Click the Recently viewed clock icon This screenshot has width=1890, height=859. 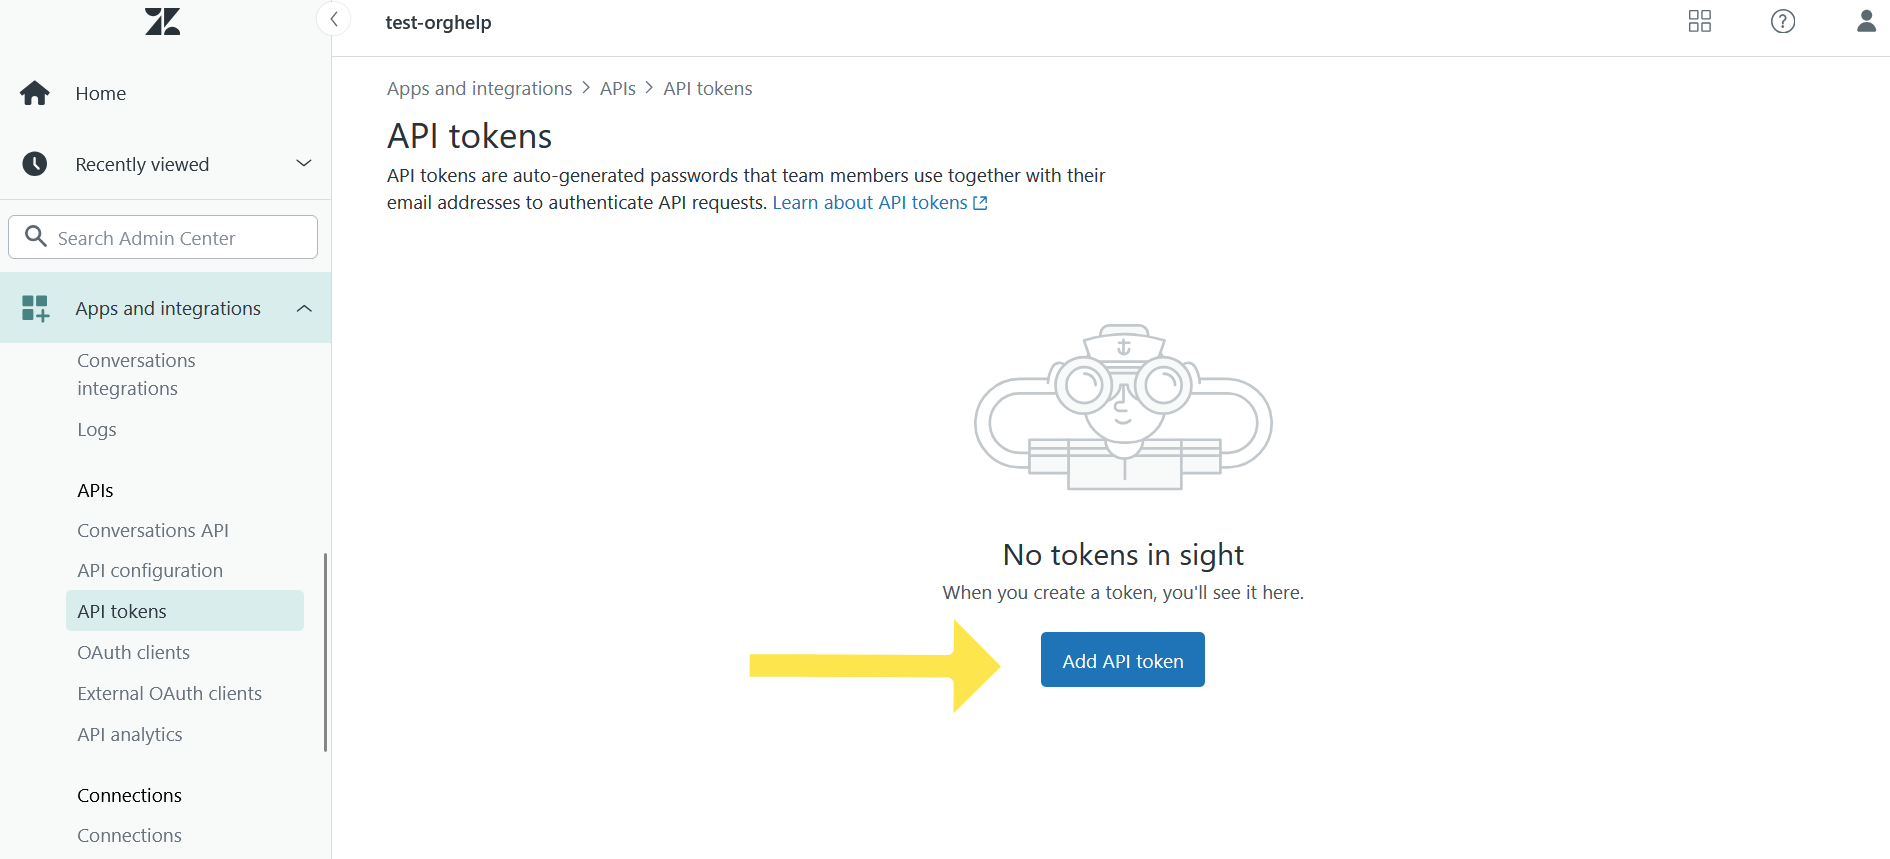tap(35, 164)
